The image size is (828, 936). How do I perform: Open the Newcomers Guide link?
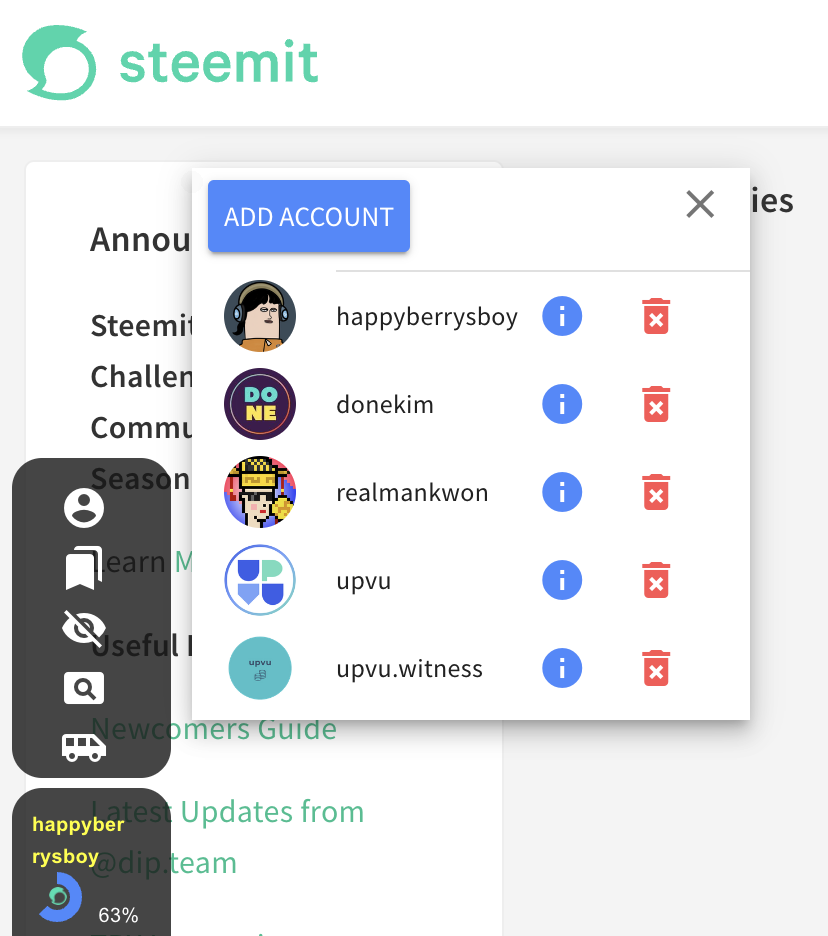[x=214, y=729]
